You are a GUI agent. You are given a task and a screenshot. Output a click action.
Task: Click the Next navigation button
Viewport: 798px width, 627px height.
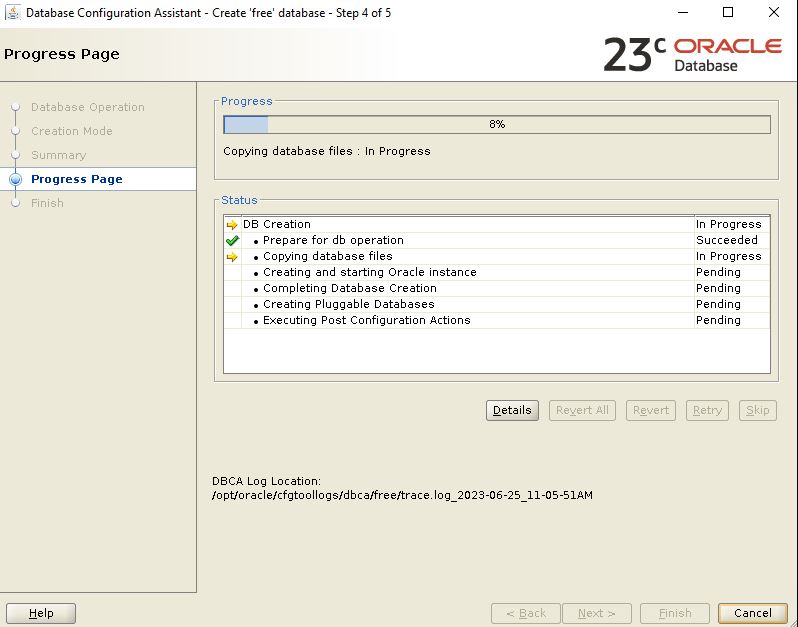point(597,613)
